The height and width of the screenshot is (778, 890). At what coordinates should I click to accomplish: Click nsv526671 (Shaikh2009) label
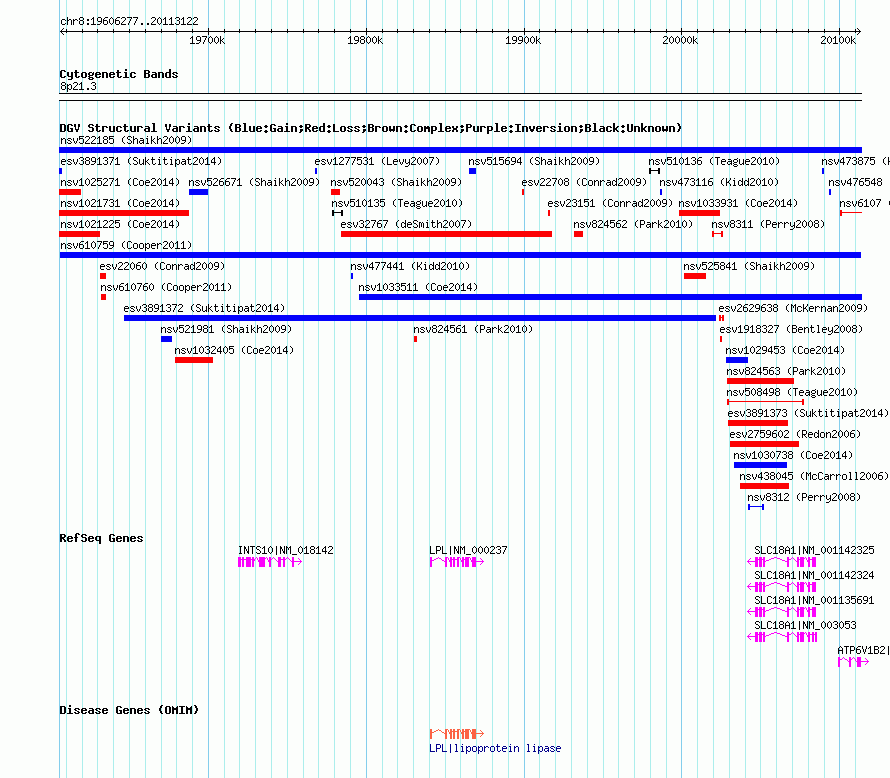coord(254,182)
